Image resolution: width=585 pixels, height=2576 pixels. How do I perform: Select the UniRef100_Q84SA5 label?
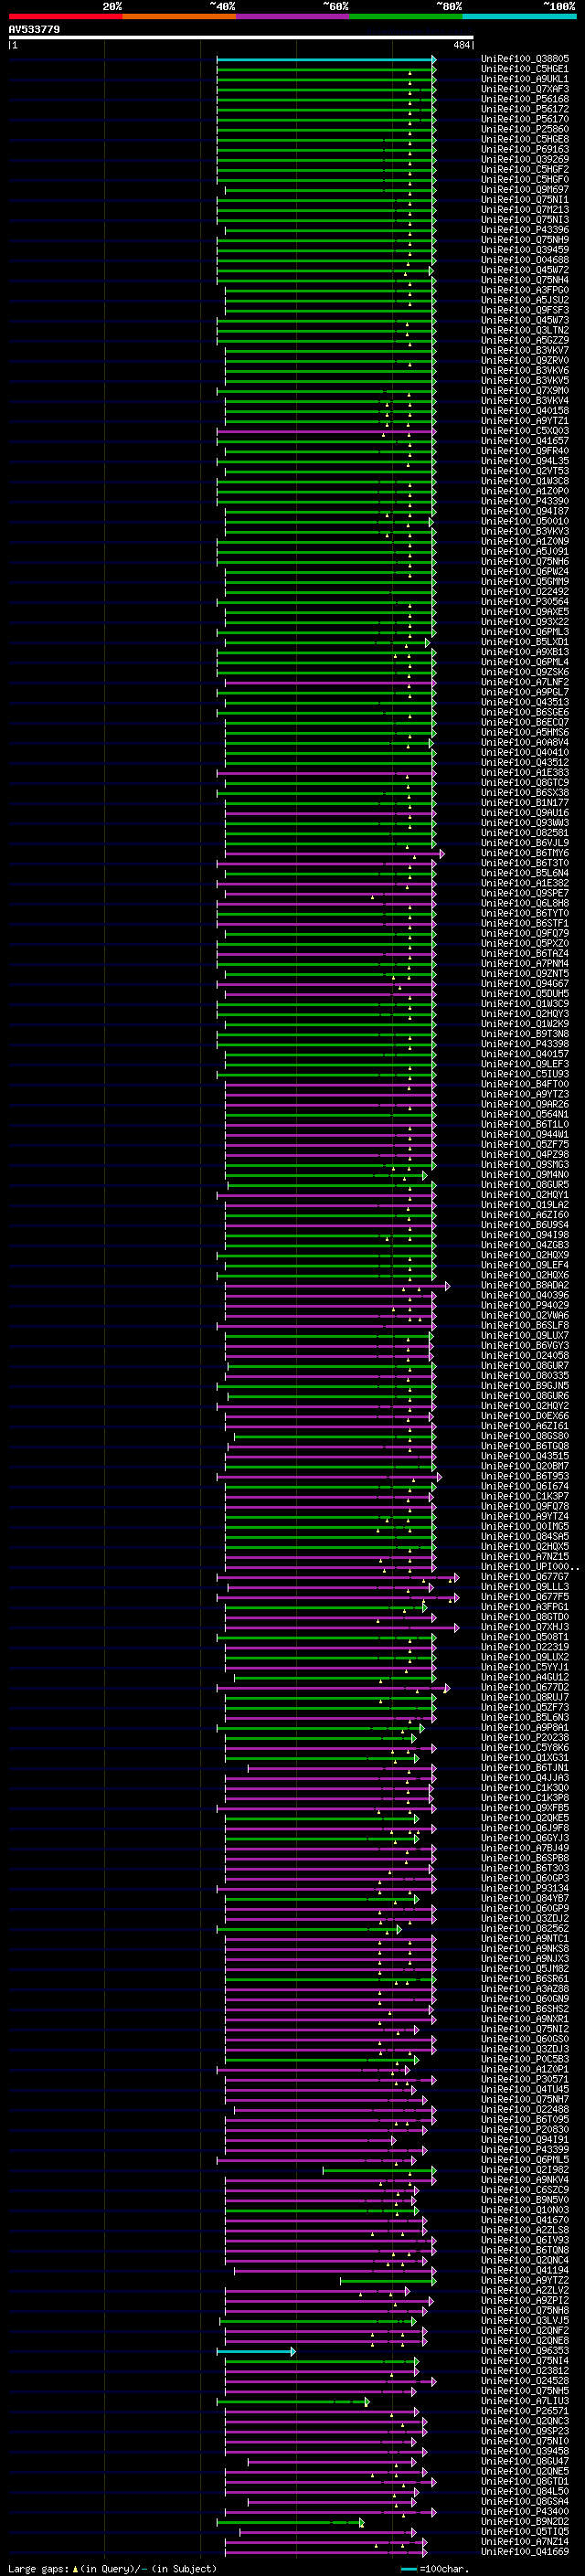525,1536
